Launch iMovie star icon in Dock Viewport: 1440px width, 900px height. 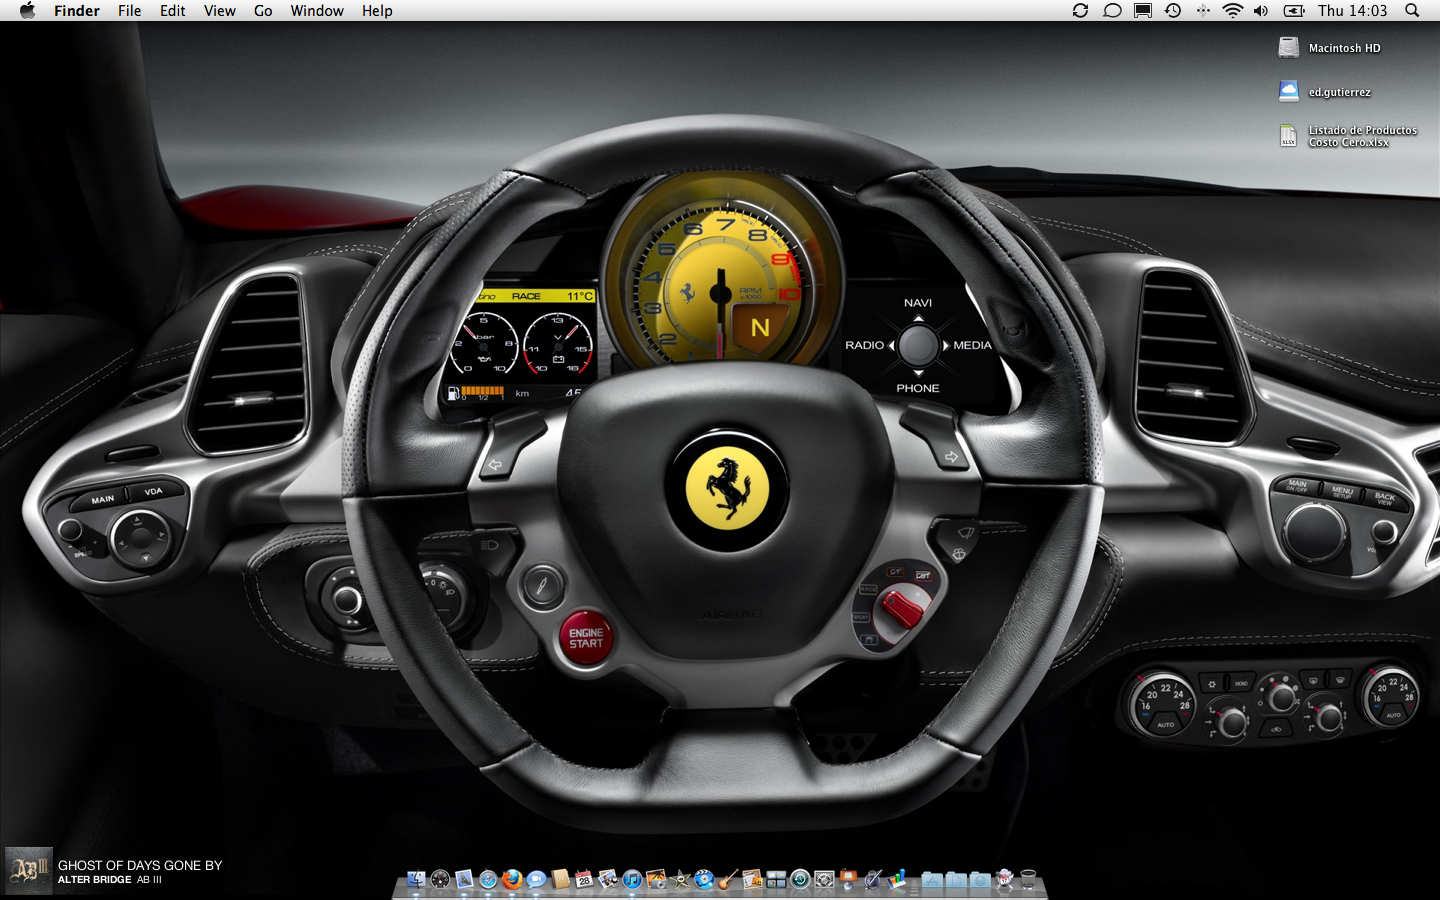680,879
